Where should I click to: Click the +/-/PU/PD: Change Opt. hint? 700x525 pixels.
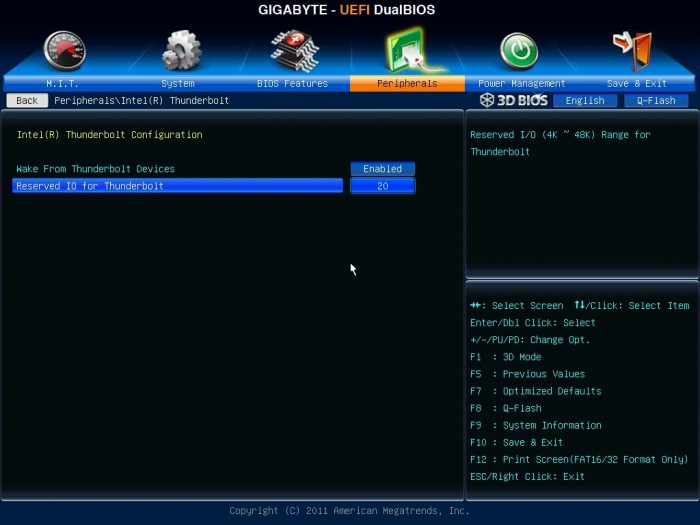[x=530, y=340]
